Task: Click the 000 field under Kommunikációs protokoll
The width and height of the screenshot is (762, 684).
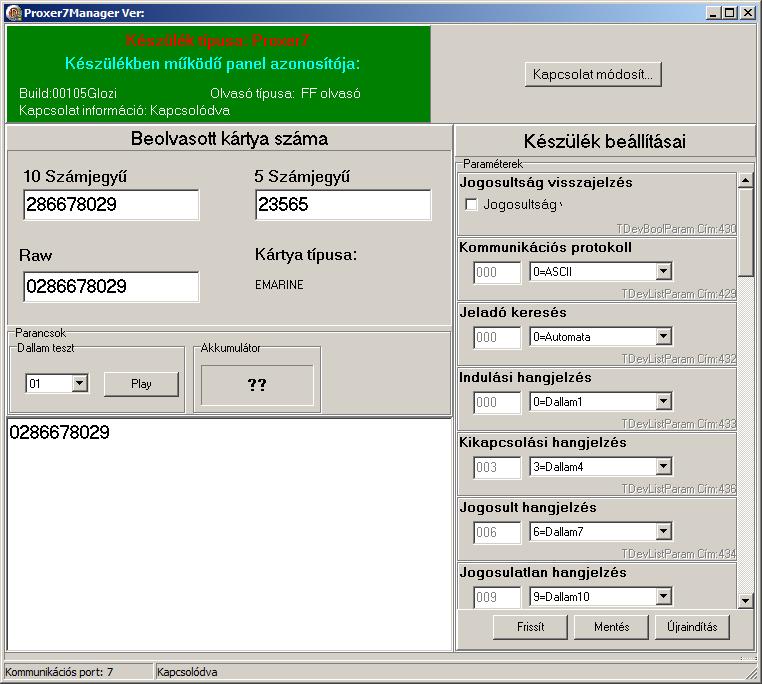Action: [x=497, y=272]
